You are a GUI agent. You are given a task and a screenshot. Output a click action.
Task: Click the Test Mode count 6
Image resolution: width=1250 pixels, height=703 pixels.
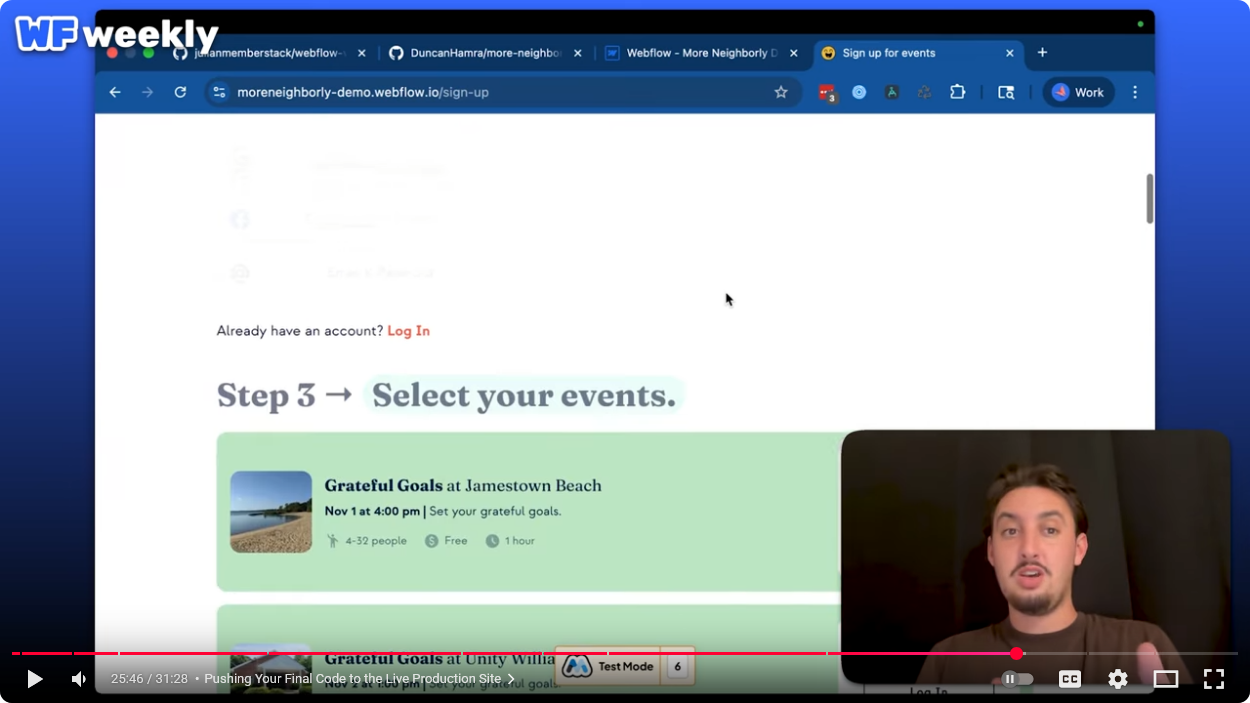coord(678,667)
